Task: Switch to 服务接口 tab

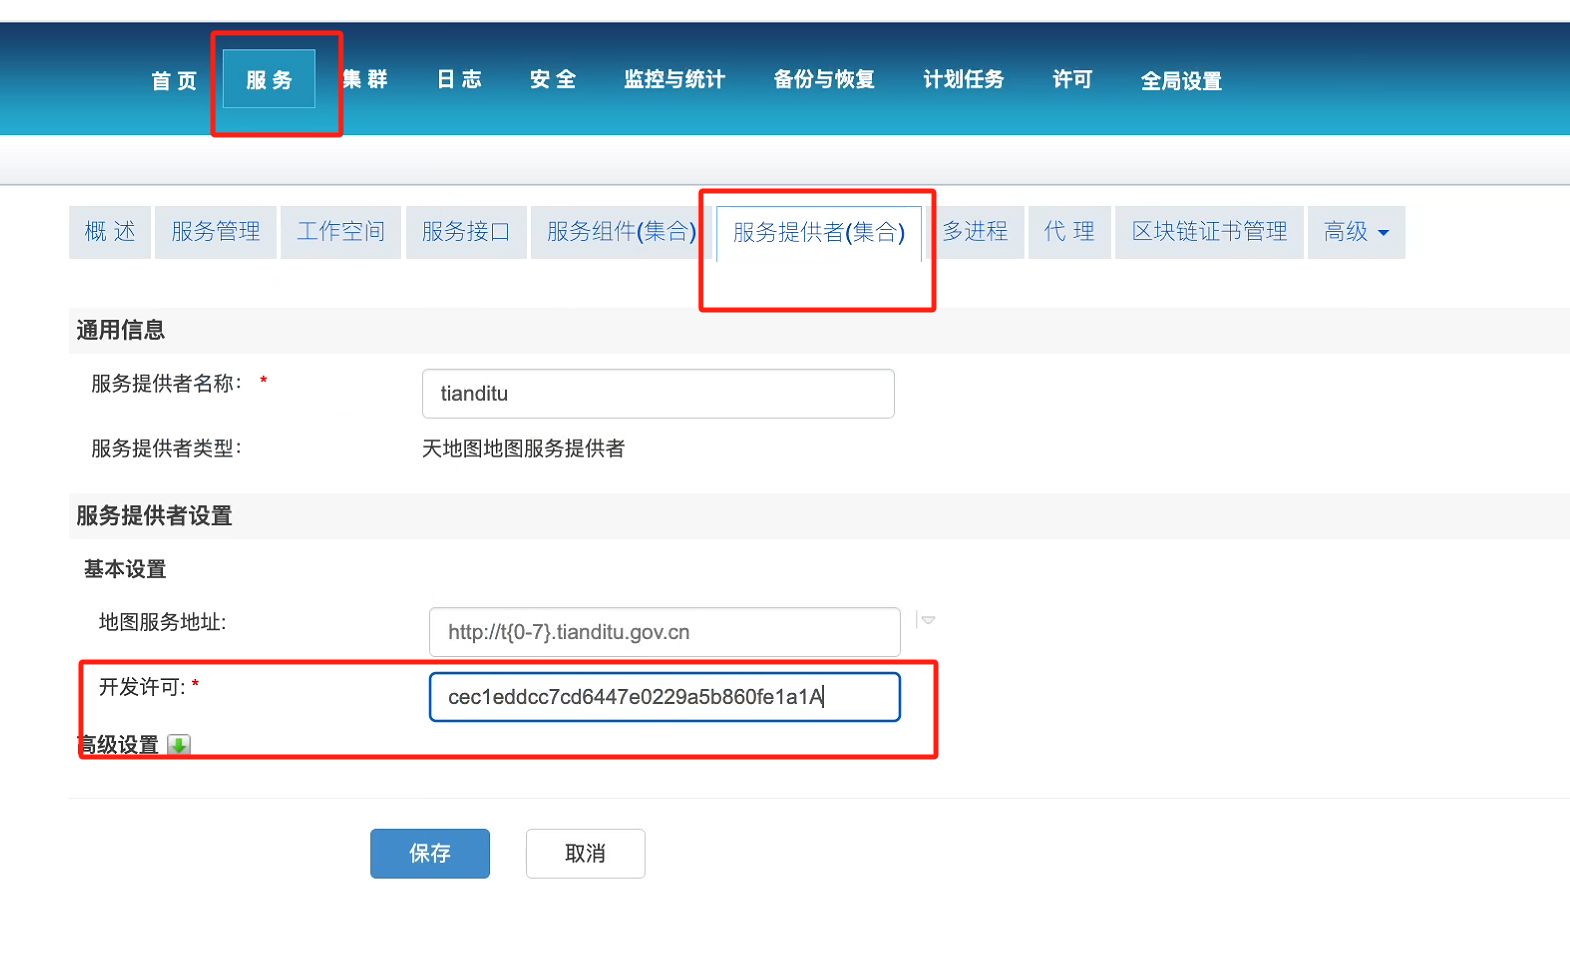Action: point(466,232)
